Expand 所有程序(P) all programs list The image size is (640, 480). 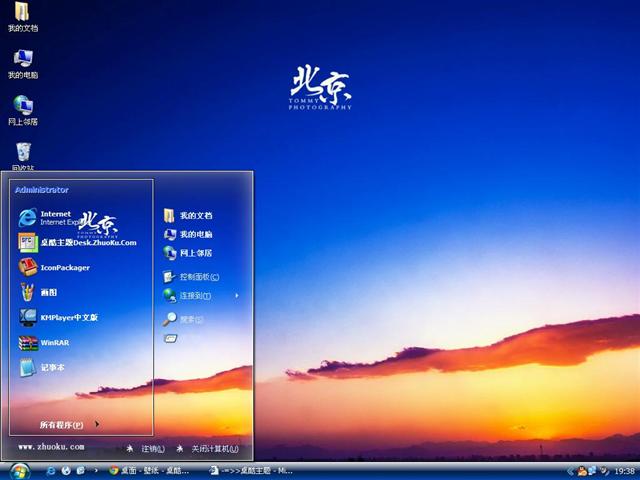tap(69, 424)
